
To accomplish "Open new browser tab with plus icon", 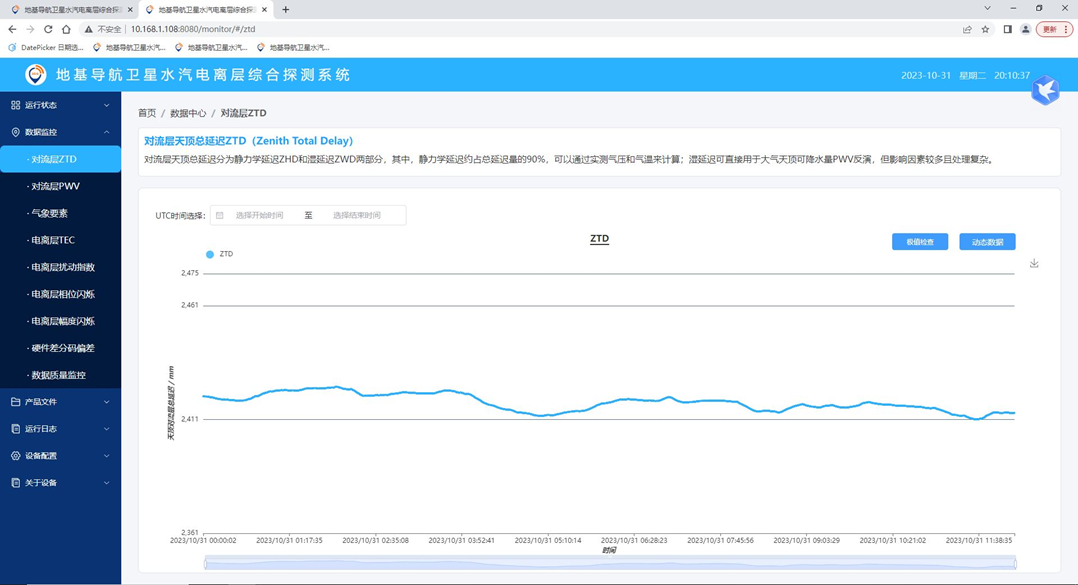I will 285,10.
